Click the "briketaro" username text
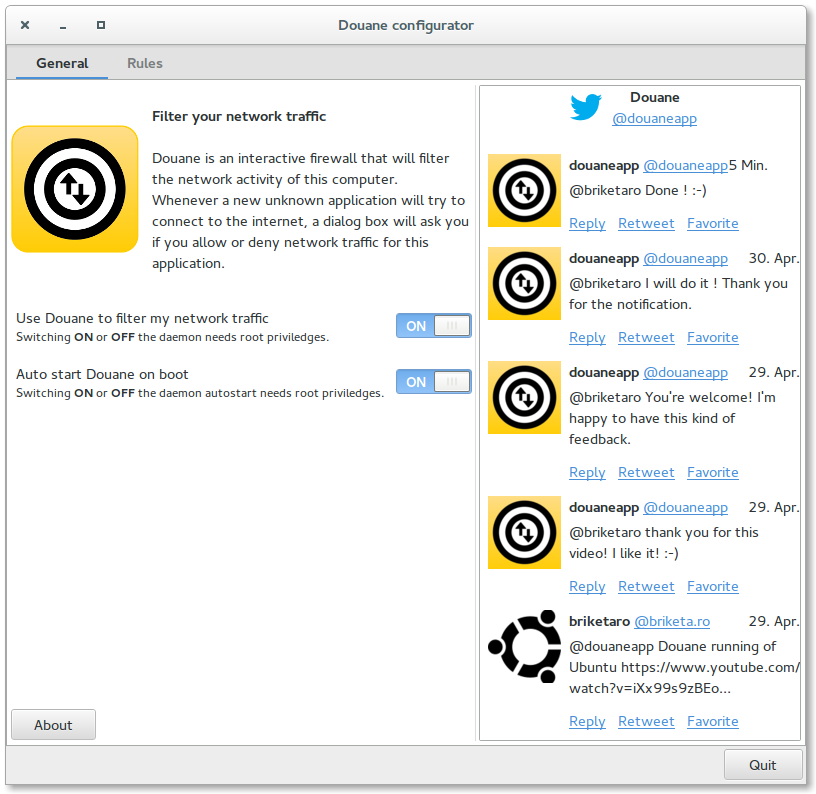The width and height of the screenshot is (816, 794). [599, 621]
